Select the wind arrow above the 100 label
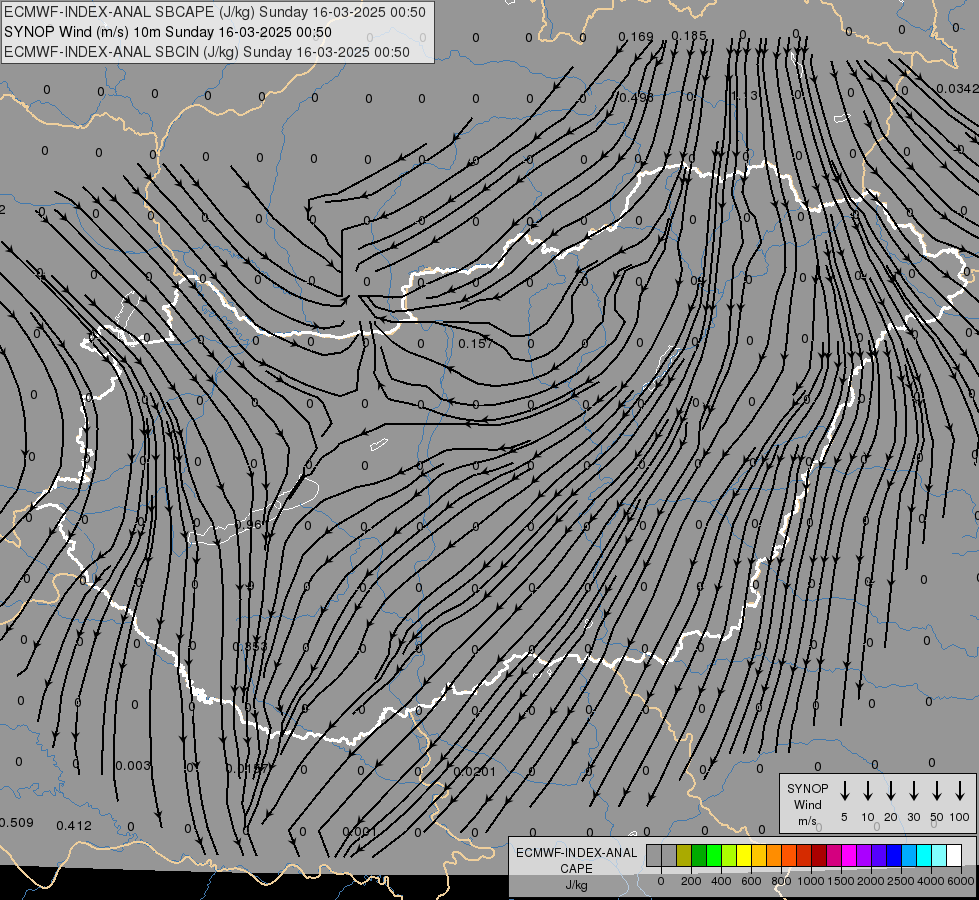 pyautogui.click(x=960, y=791)
